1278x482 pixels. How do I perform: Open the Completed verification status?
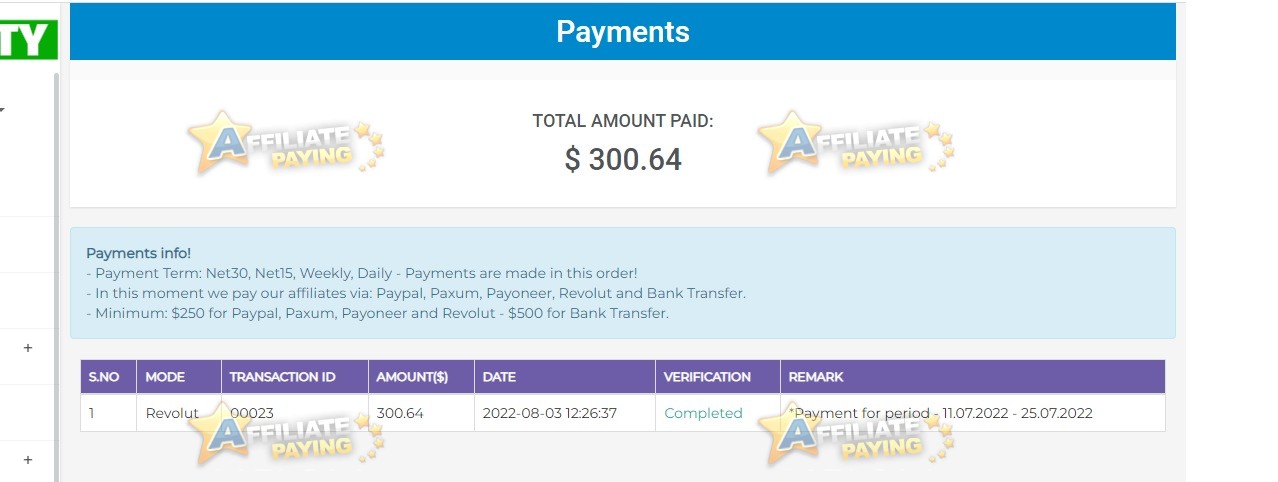(x=703, y=413)
